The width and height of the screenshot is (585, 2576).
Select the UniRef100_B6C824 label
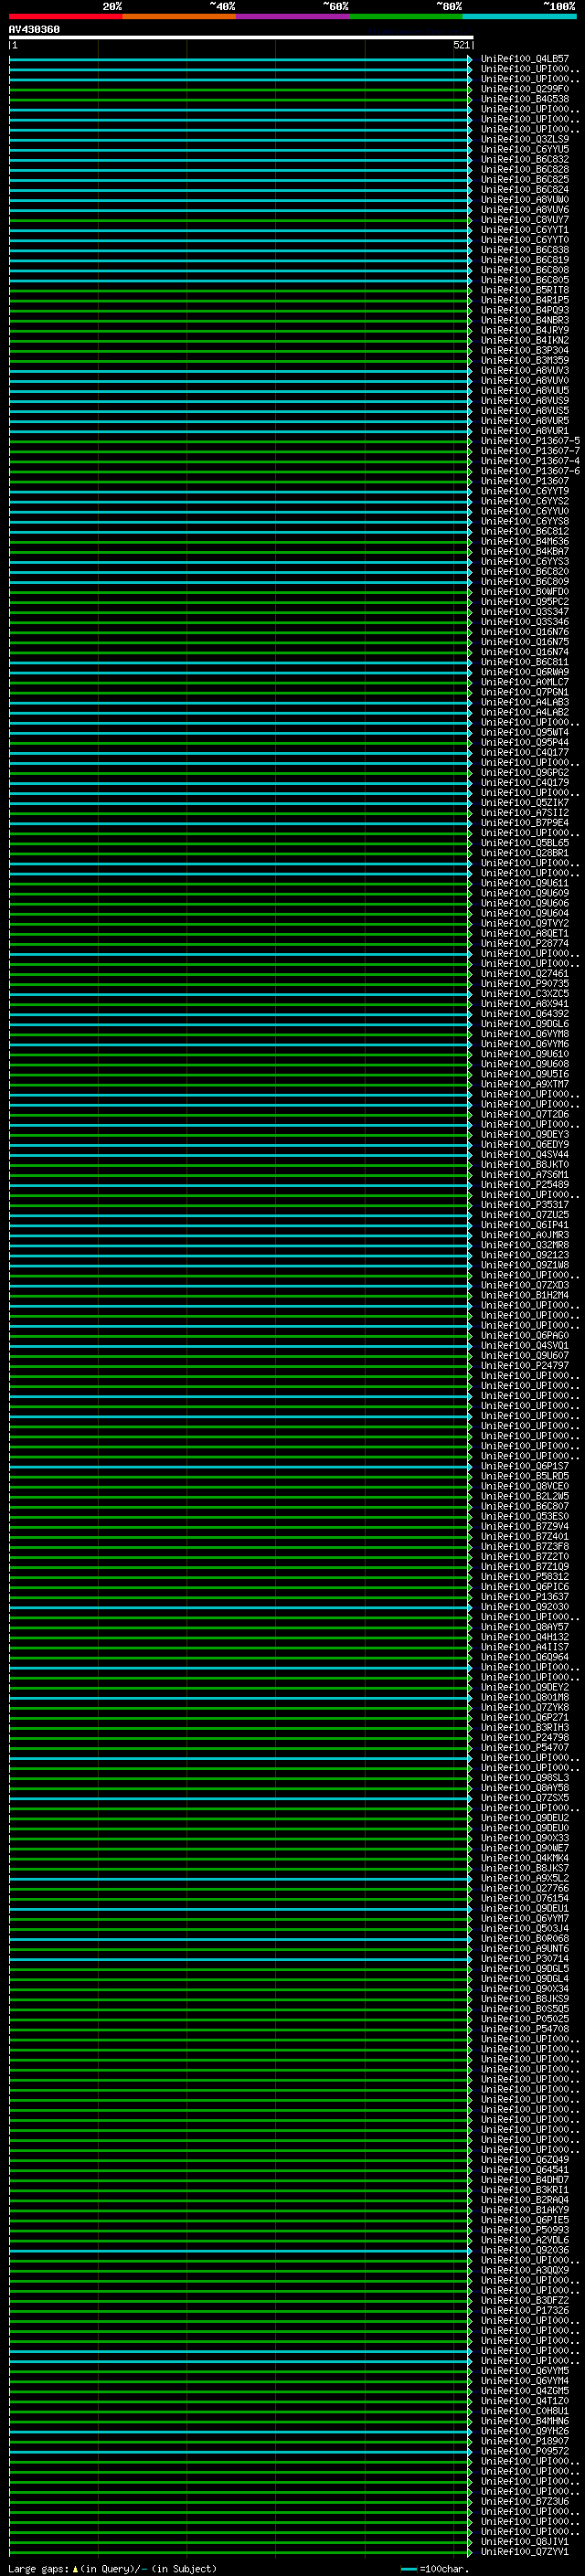point(525,189)
